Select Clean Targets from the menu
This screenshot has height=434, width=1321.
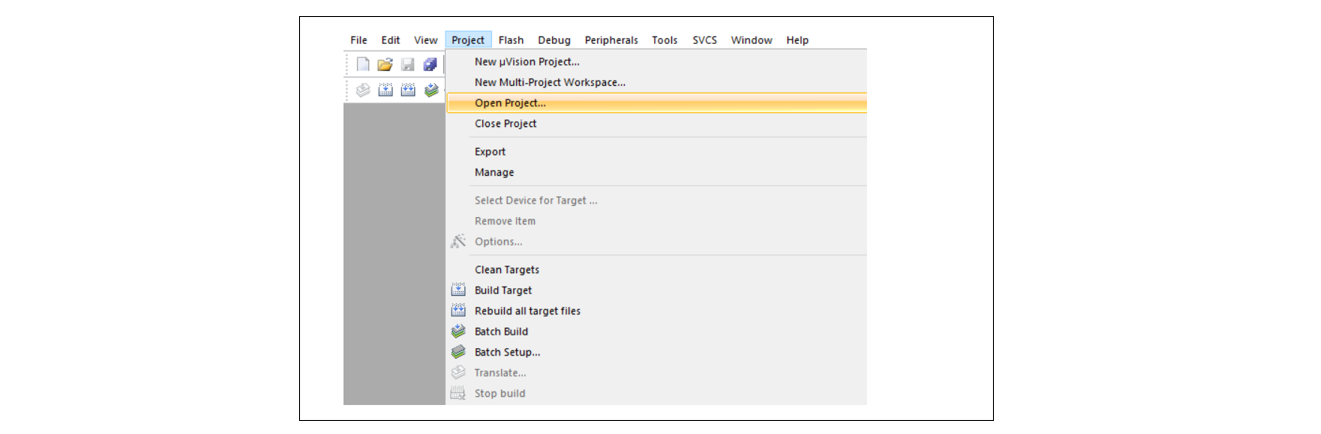pyautogui.click(x=506, y=270)
